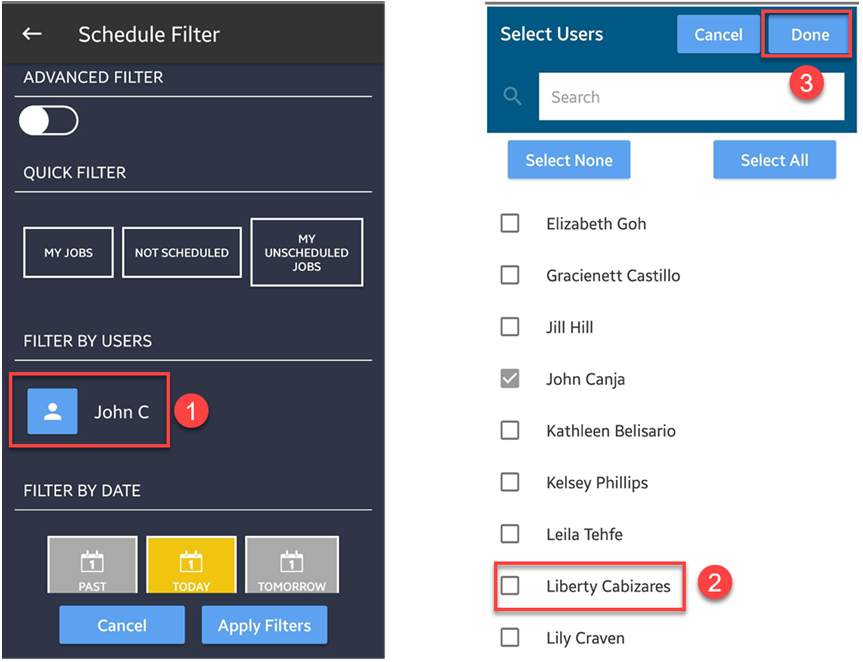Select the Tomorrow calendar date filter
This screenshot has width=863, height=662.
click(291, 566)
